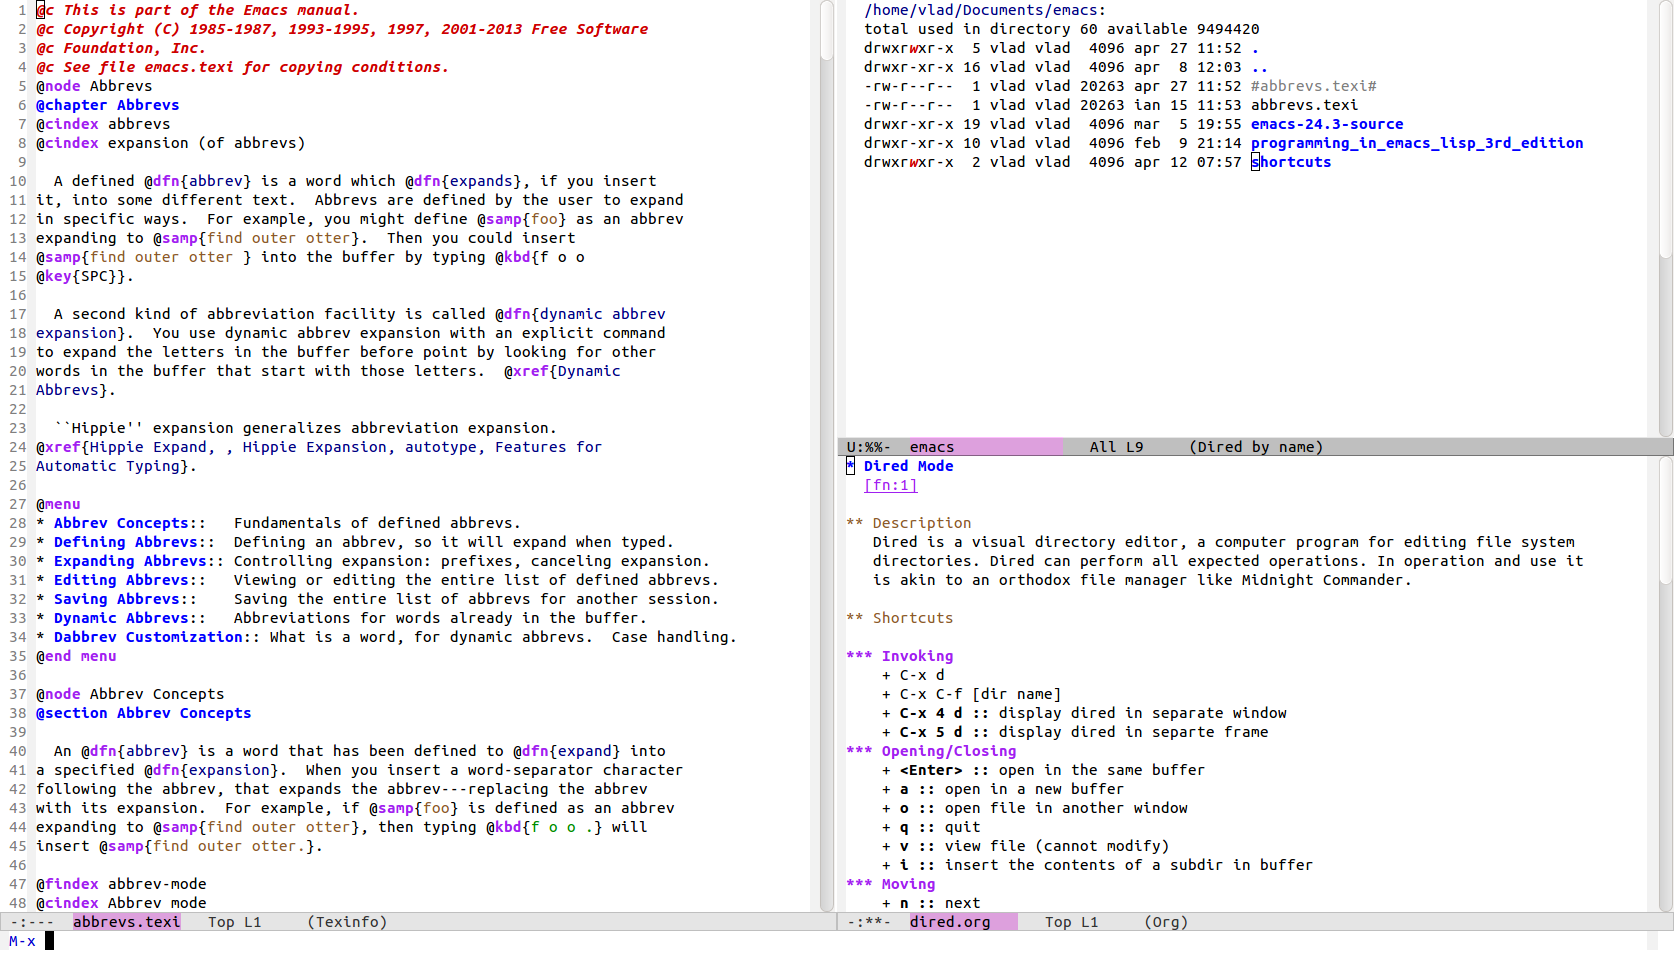The image size is (1680, 963).
Task: Click the 'i :: insert the contents' list item
Action: pyautogui.click(x=1097, y=865)
